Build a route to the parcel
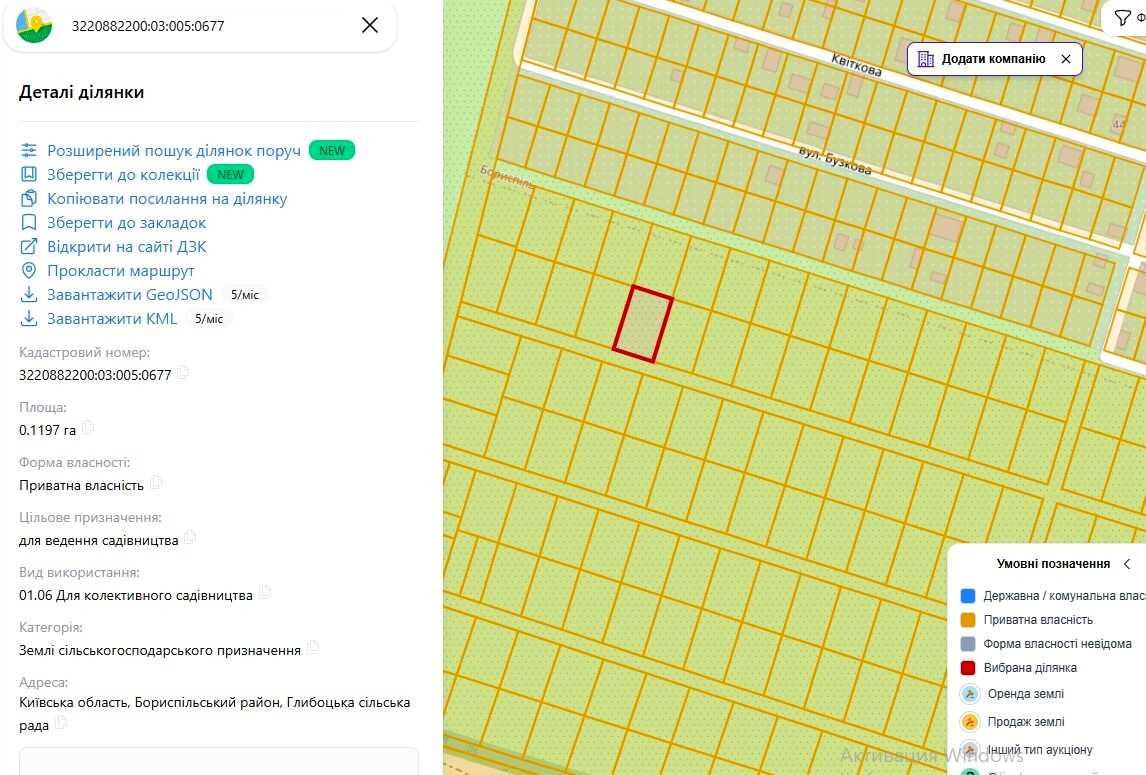This screenshot has height=775, width=1146. coord(121,271)
